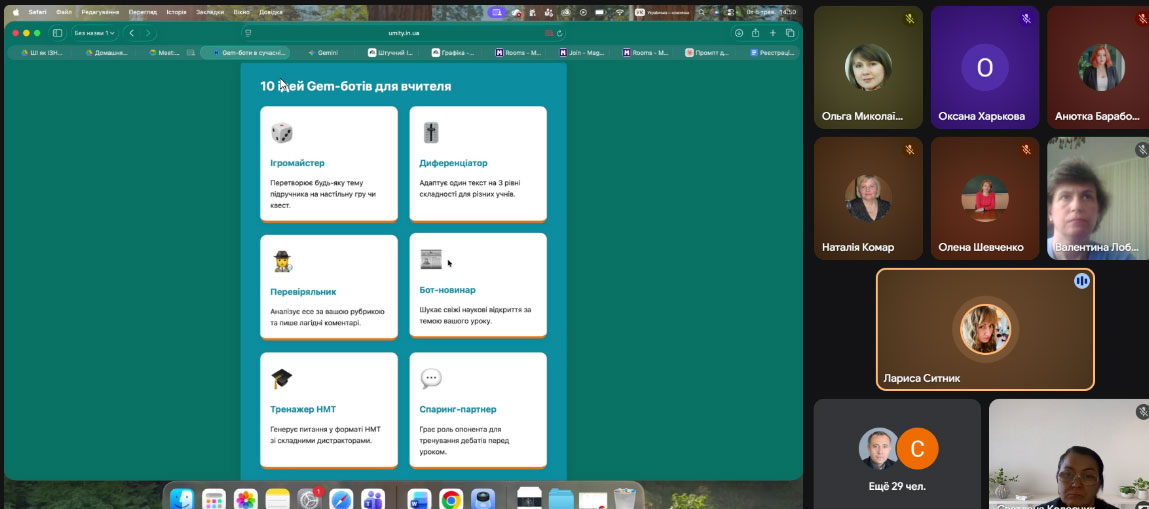Click Лариса Ситник's audio indicator icon

pos(1082,281)
